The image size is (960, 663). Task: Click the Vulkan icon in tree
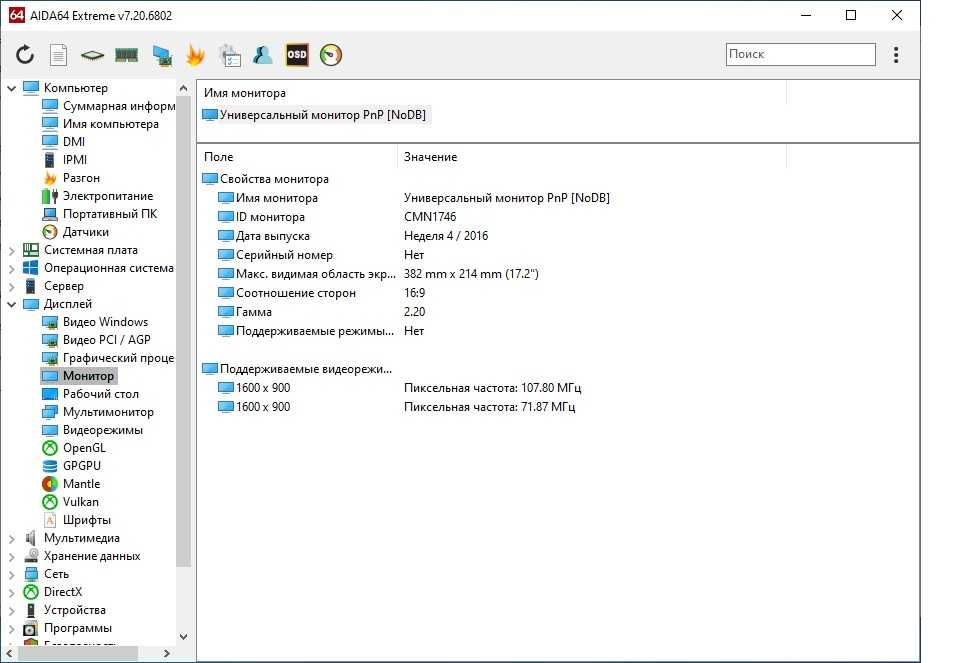point(50,502)
